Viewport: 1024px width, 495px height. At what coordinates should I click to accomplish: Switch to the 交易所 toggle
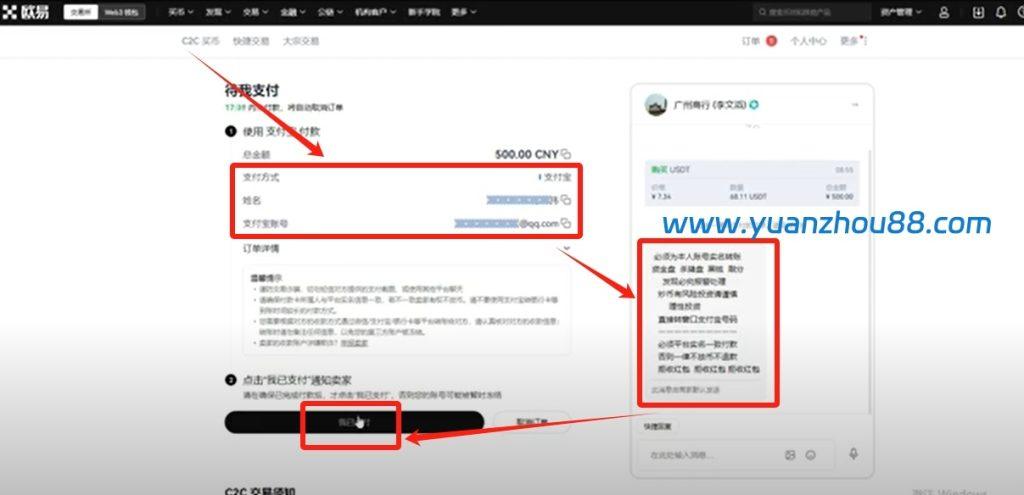(x=81, y=12)
